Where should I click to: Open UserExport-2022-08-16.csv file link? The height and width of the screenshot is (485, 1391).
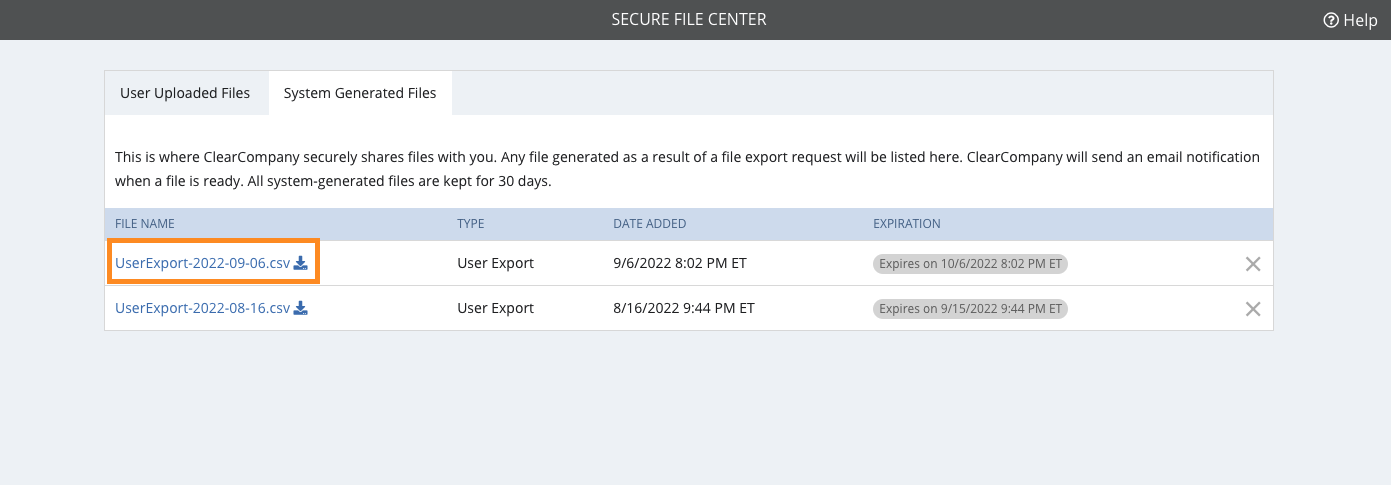pyautogui.click(x=202, y=308)
